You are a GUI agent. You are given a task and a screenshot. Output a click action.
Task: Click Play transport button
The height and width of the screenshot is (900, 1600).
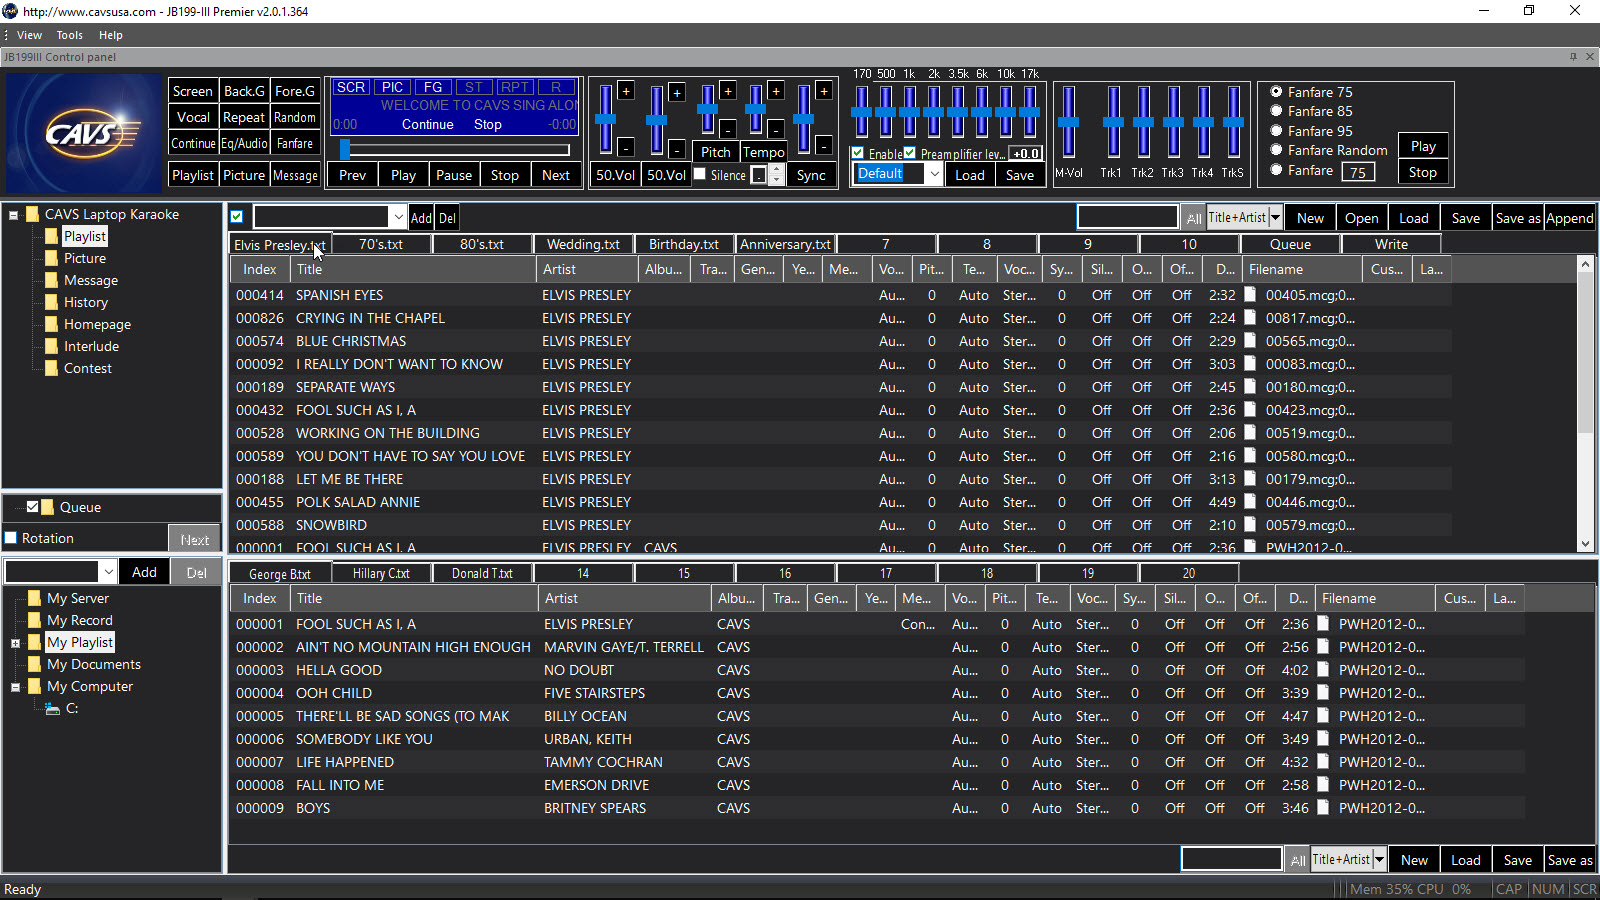403,175
